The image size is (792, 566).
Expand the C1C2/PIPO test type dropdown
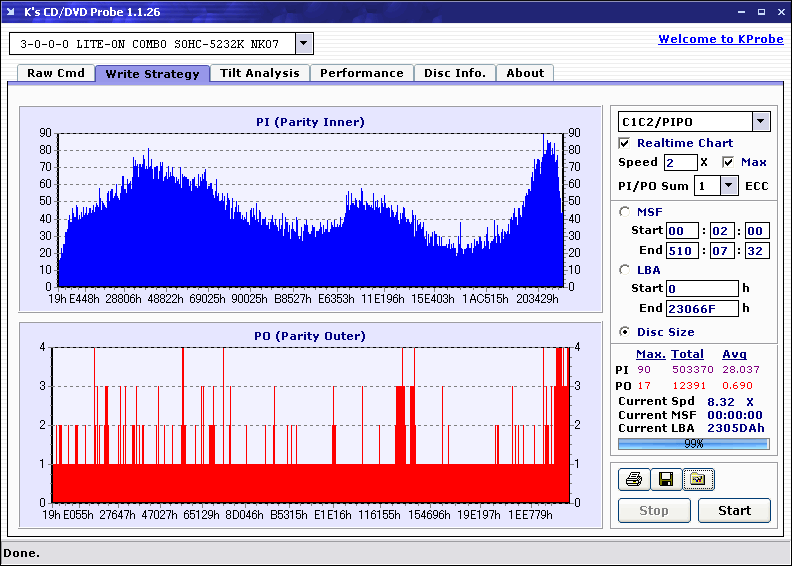pyautogui.click(x=760, y=121)
